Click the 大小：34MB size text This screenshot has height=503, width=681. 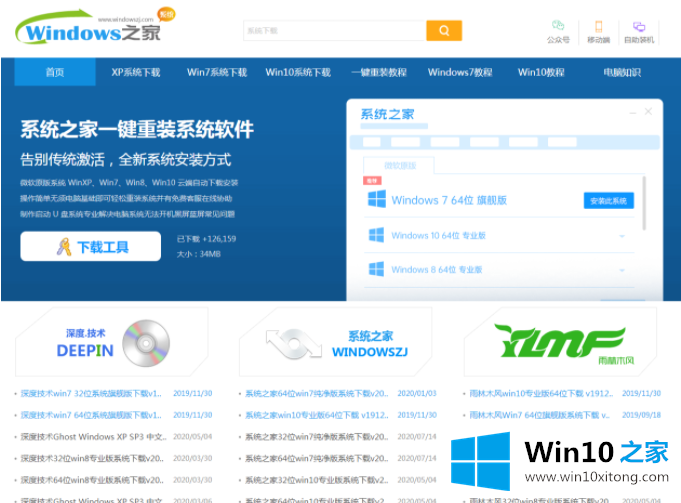tap(198, 254)
